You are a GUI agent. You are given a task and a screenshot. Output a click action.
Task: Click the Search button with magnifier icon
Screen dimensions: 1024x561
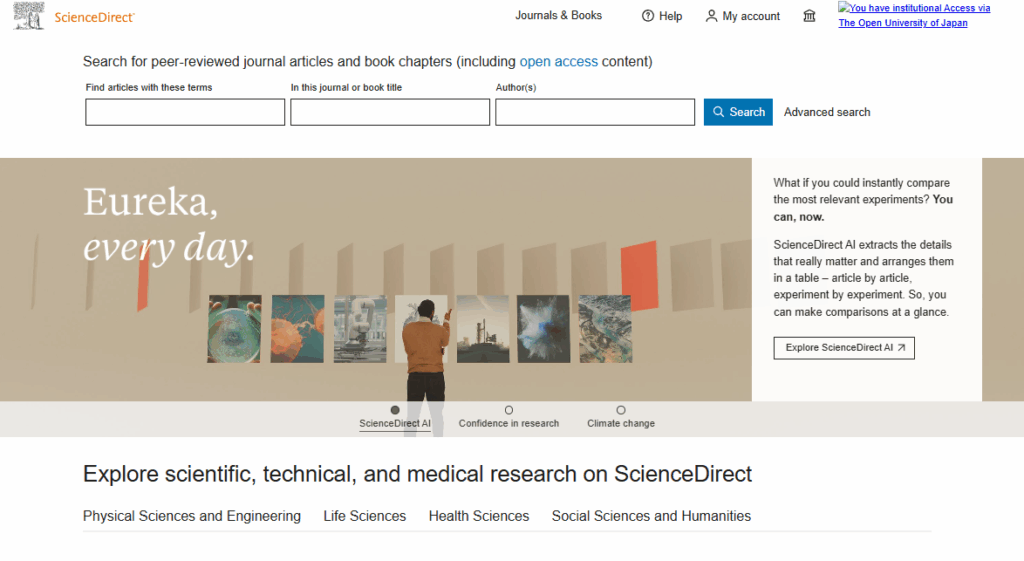[x=738, y=112]
